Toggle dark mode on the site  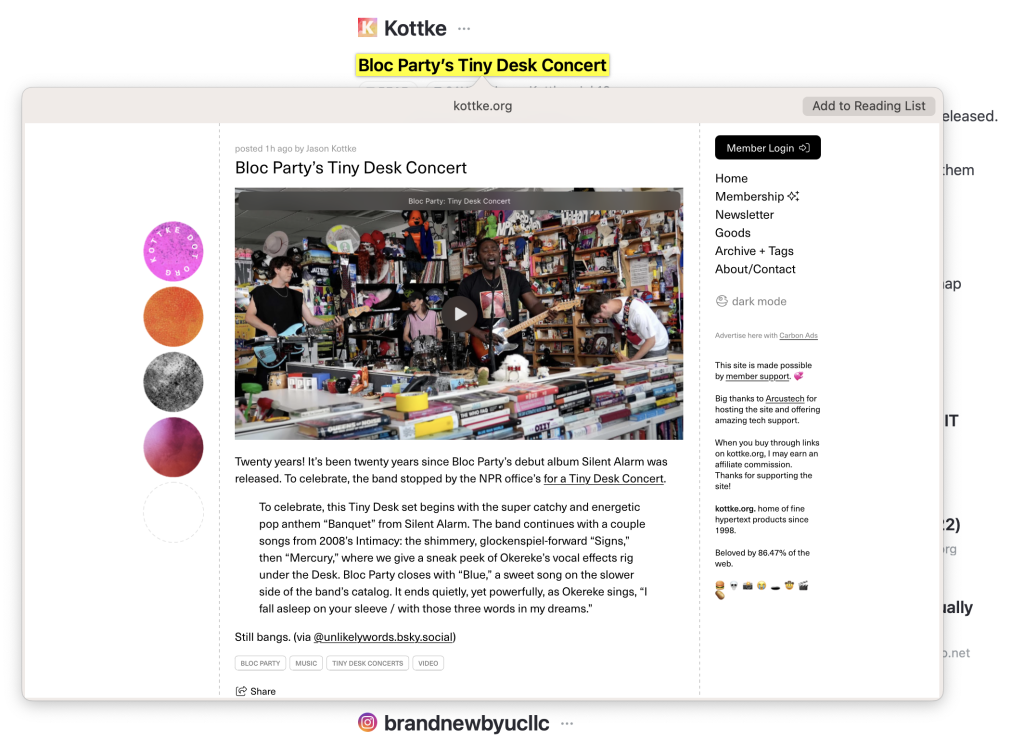click(751, 301)
